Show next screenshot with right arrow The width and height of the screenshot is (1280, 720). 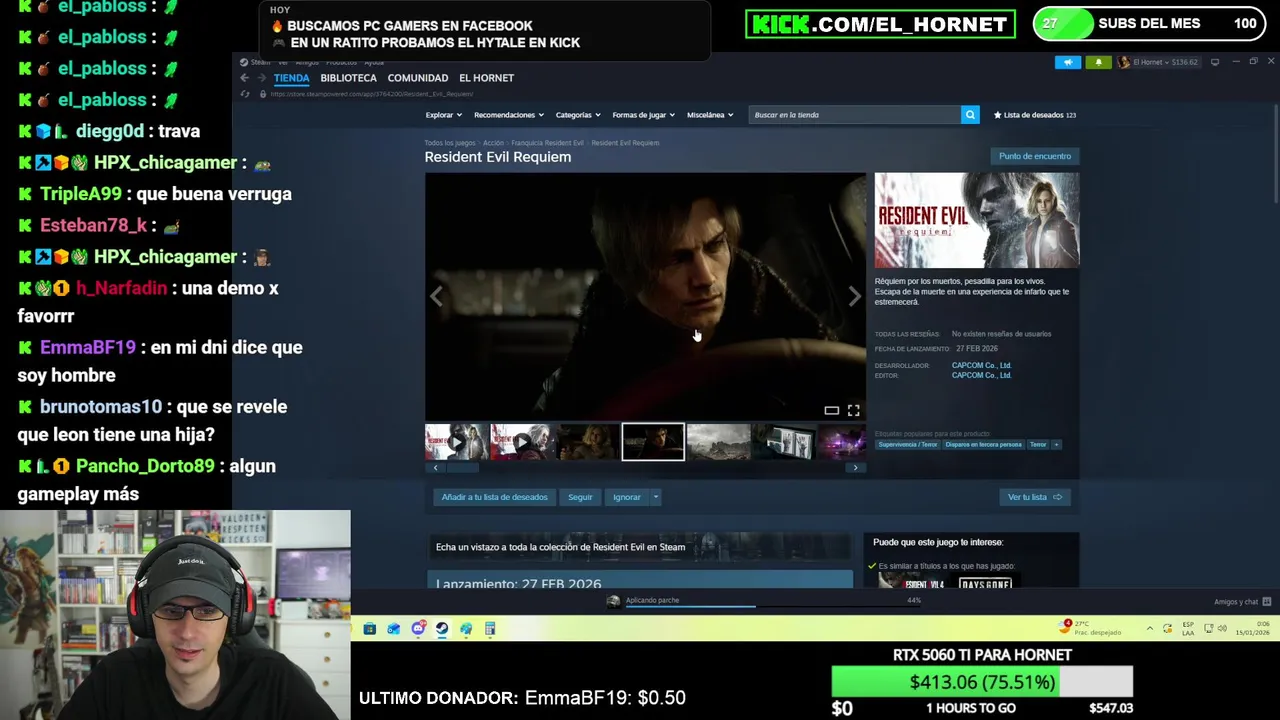click(x=854, y=296)
